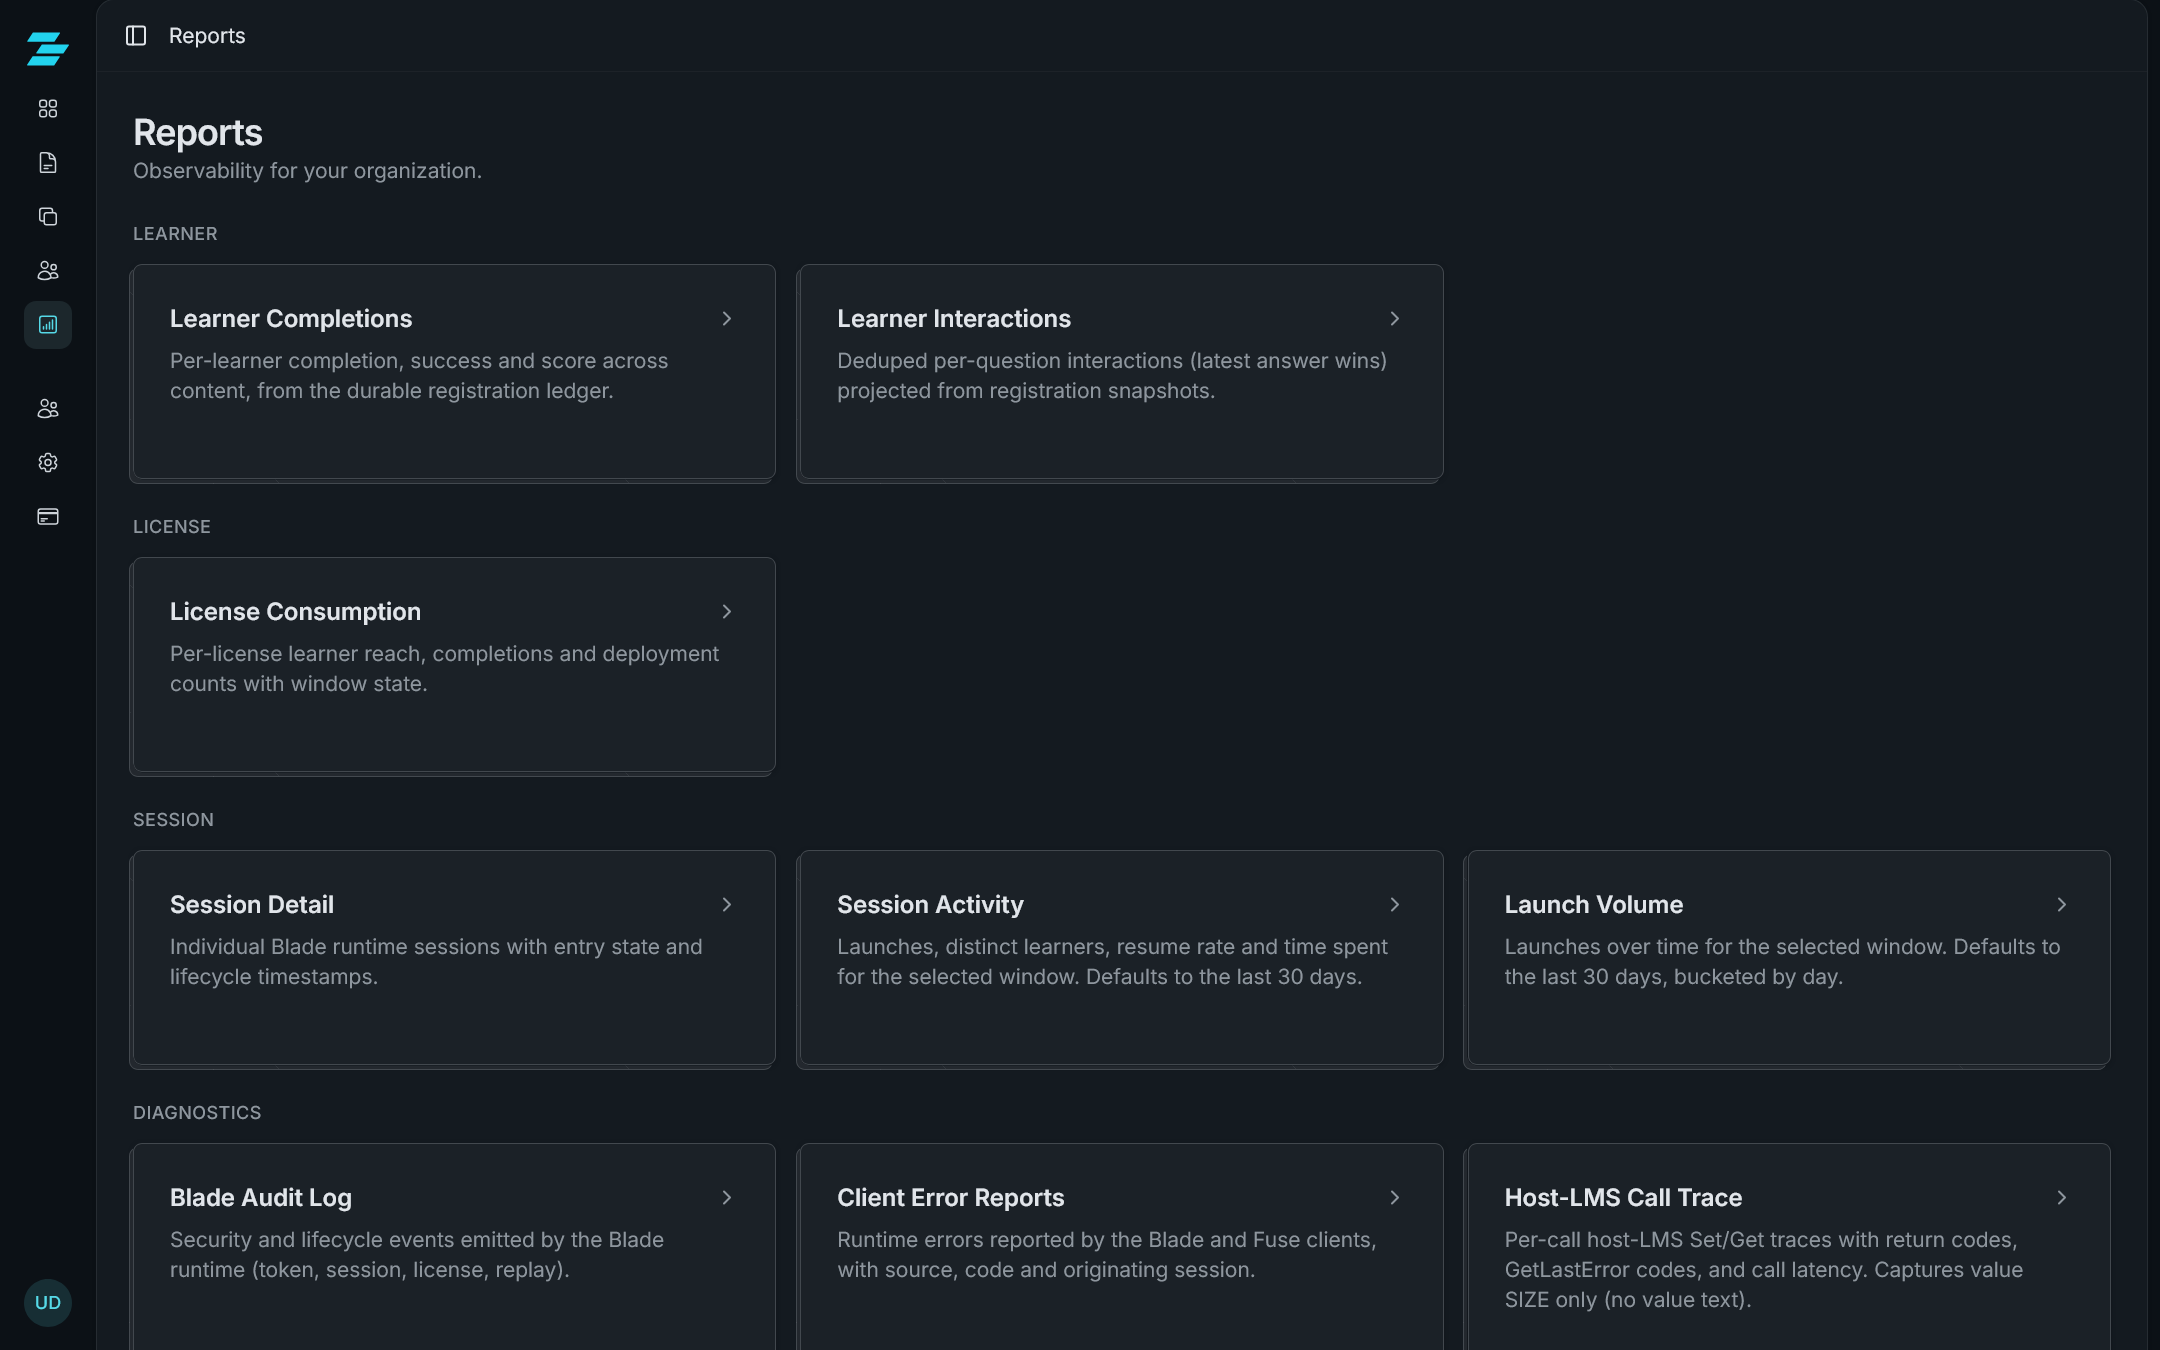2160x1350 pixels.
Task: Click 'Observability for your organization.' subtitle
Action: pos(307,171)
